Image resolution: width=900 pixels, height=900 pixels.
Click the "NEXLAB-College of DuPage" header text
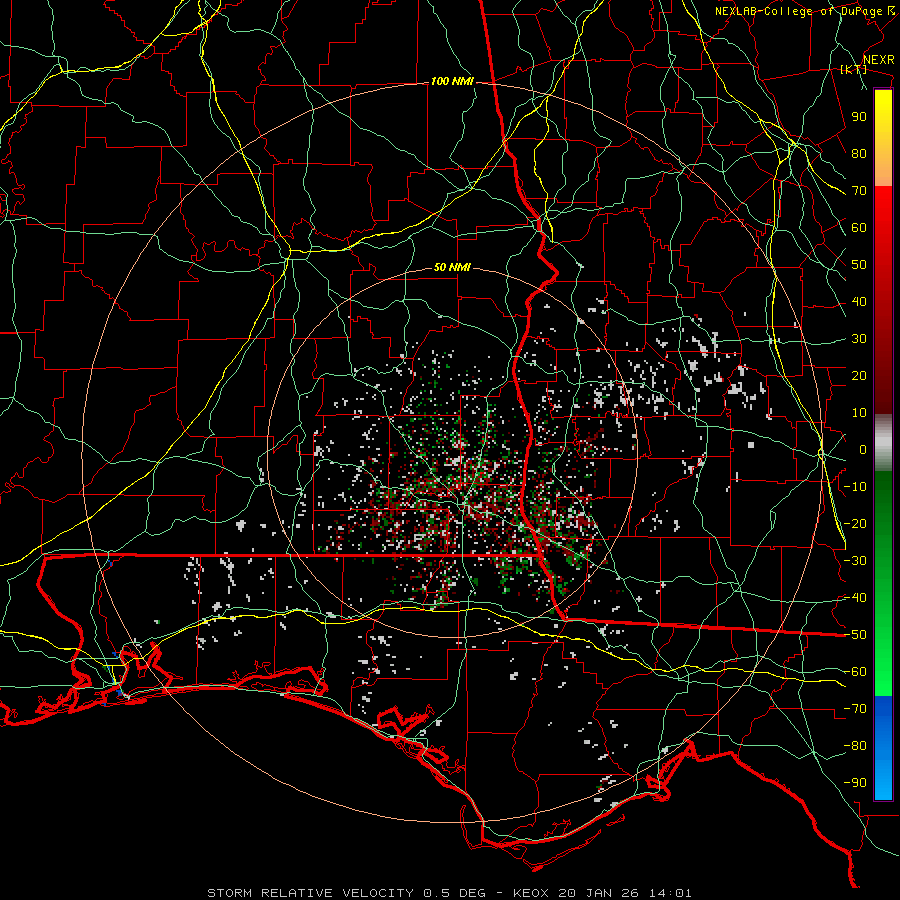798,11
